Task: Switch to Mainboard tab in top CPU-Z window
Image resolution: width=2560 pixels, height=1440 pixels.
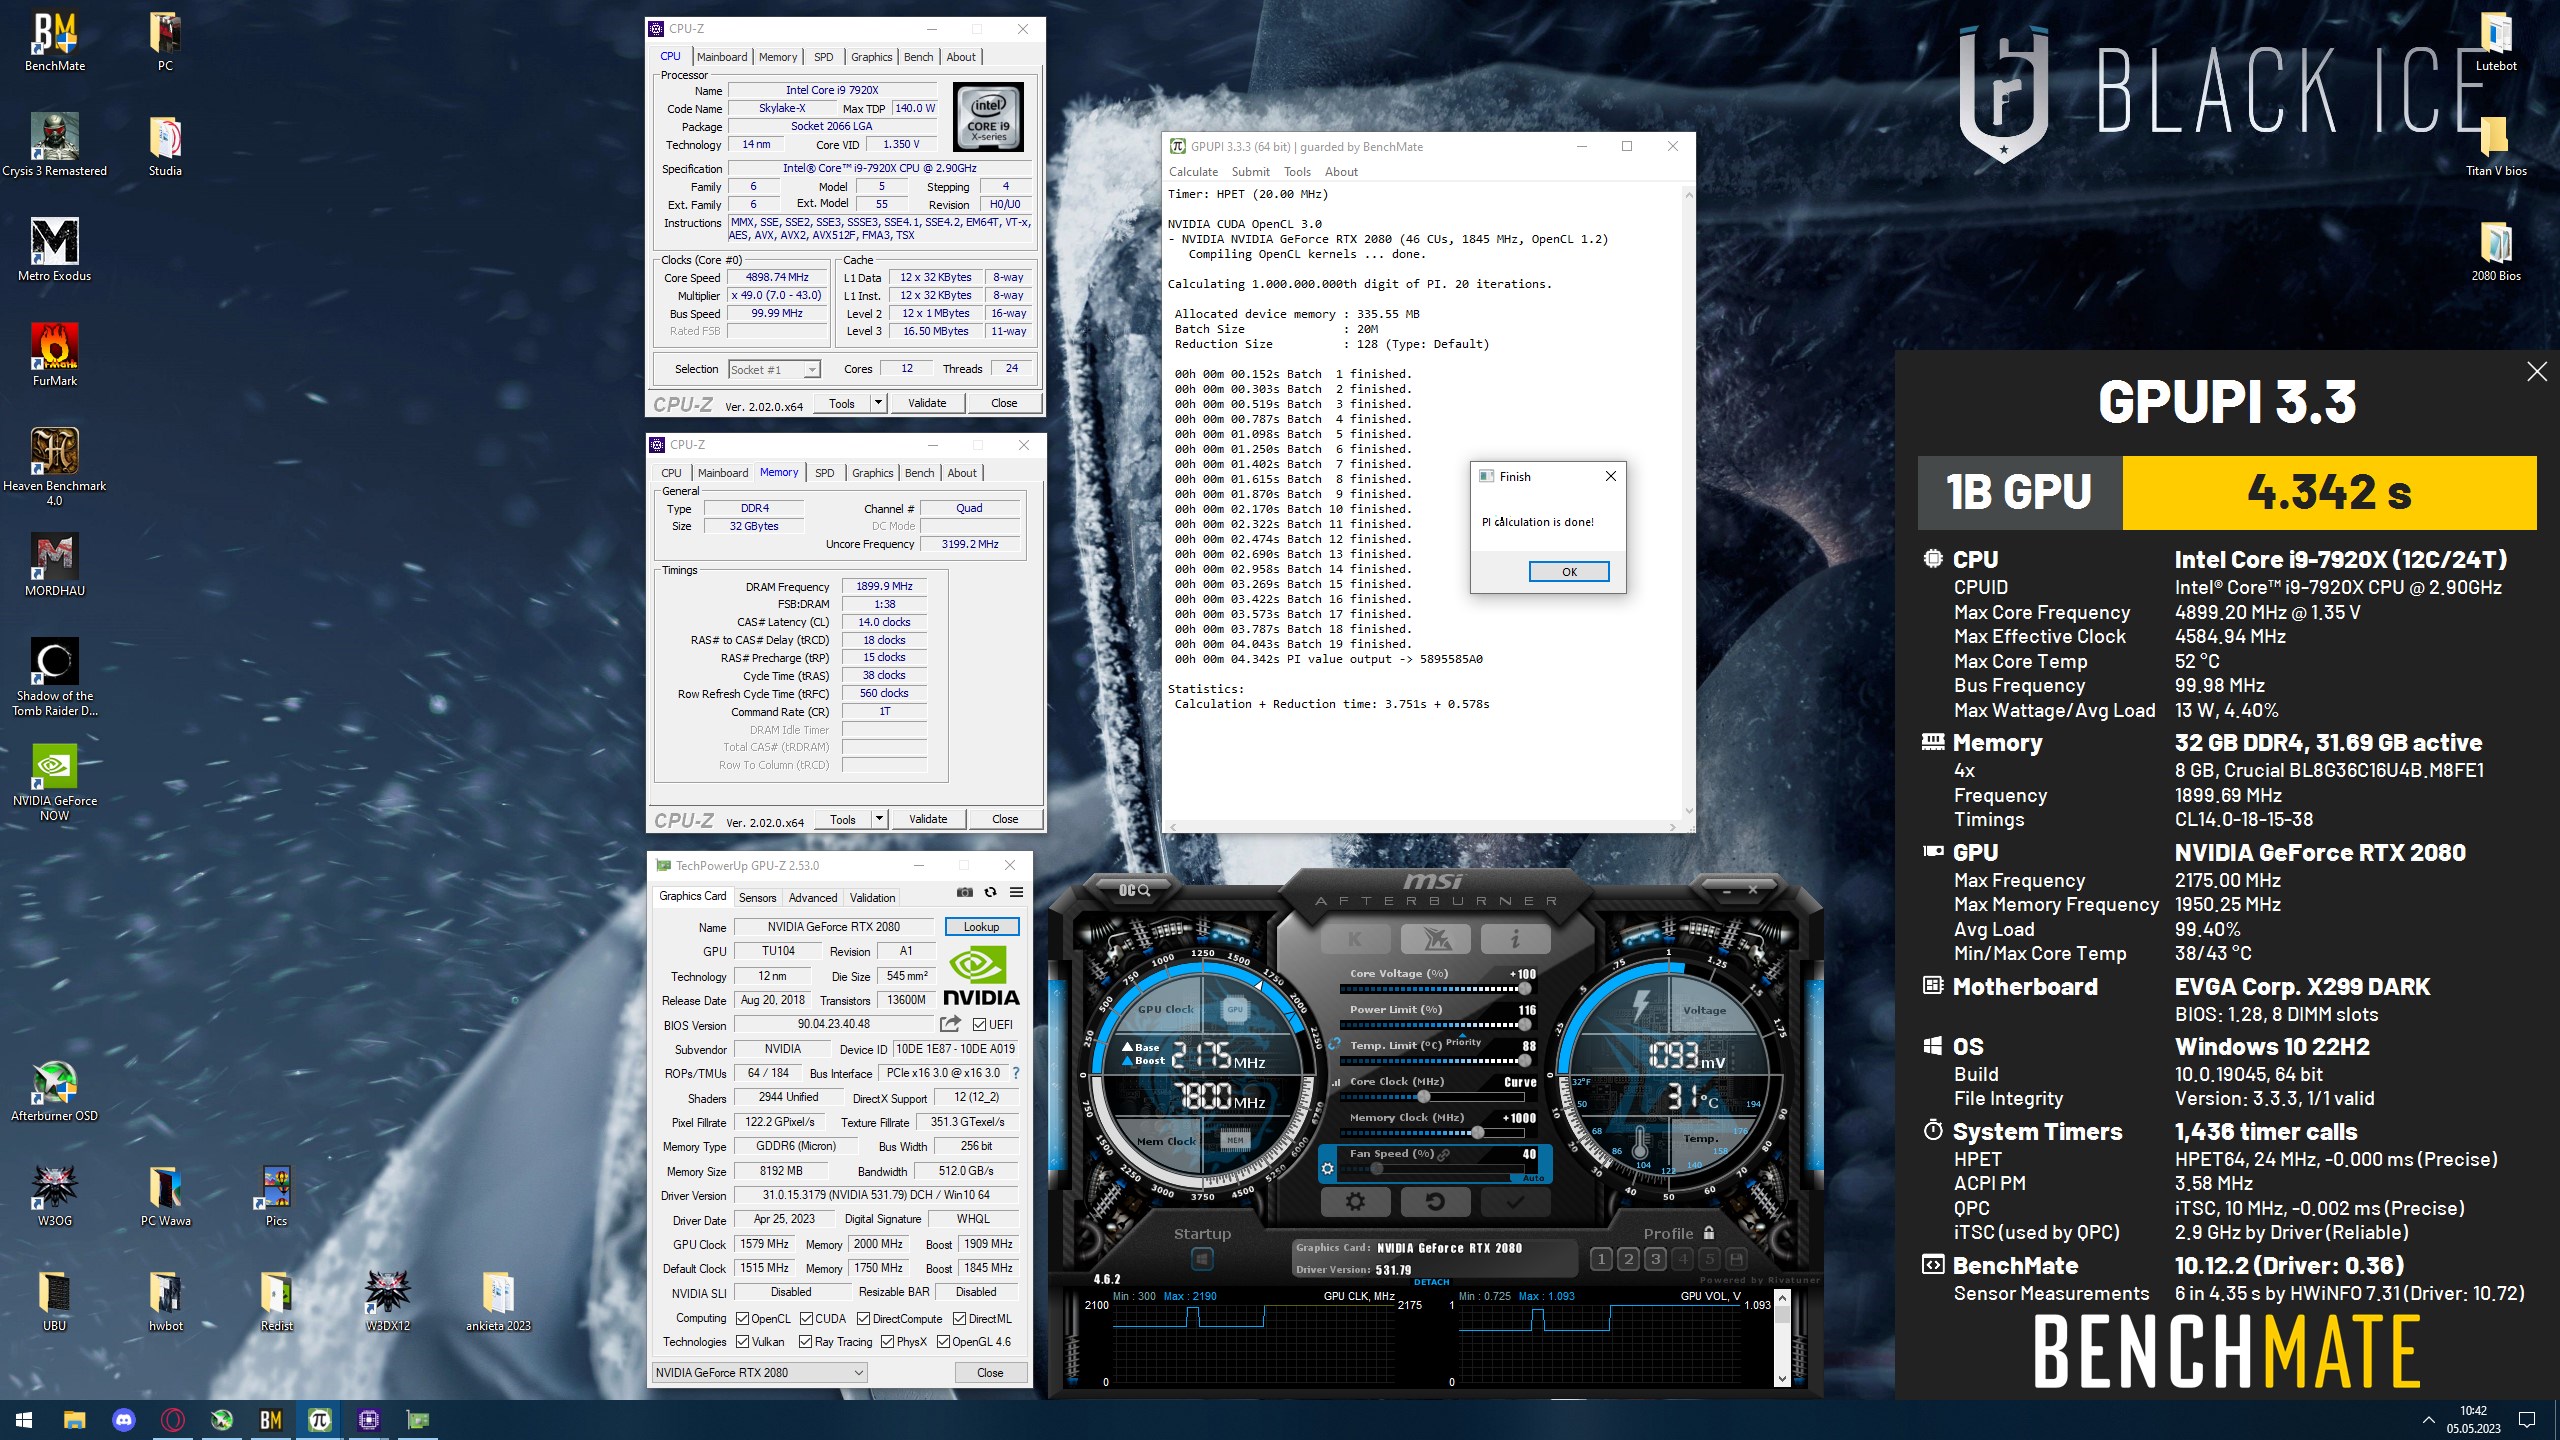Action: [722, 57]
